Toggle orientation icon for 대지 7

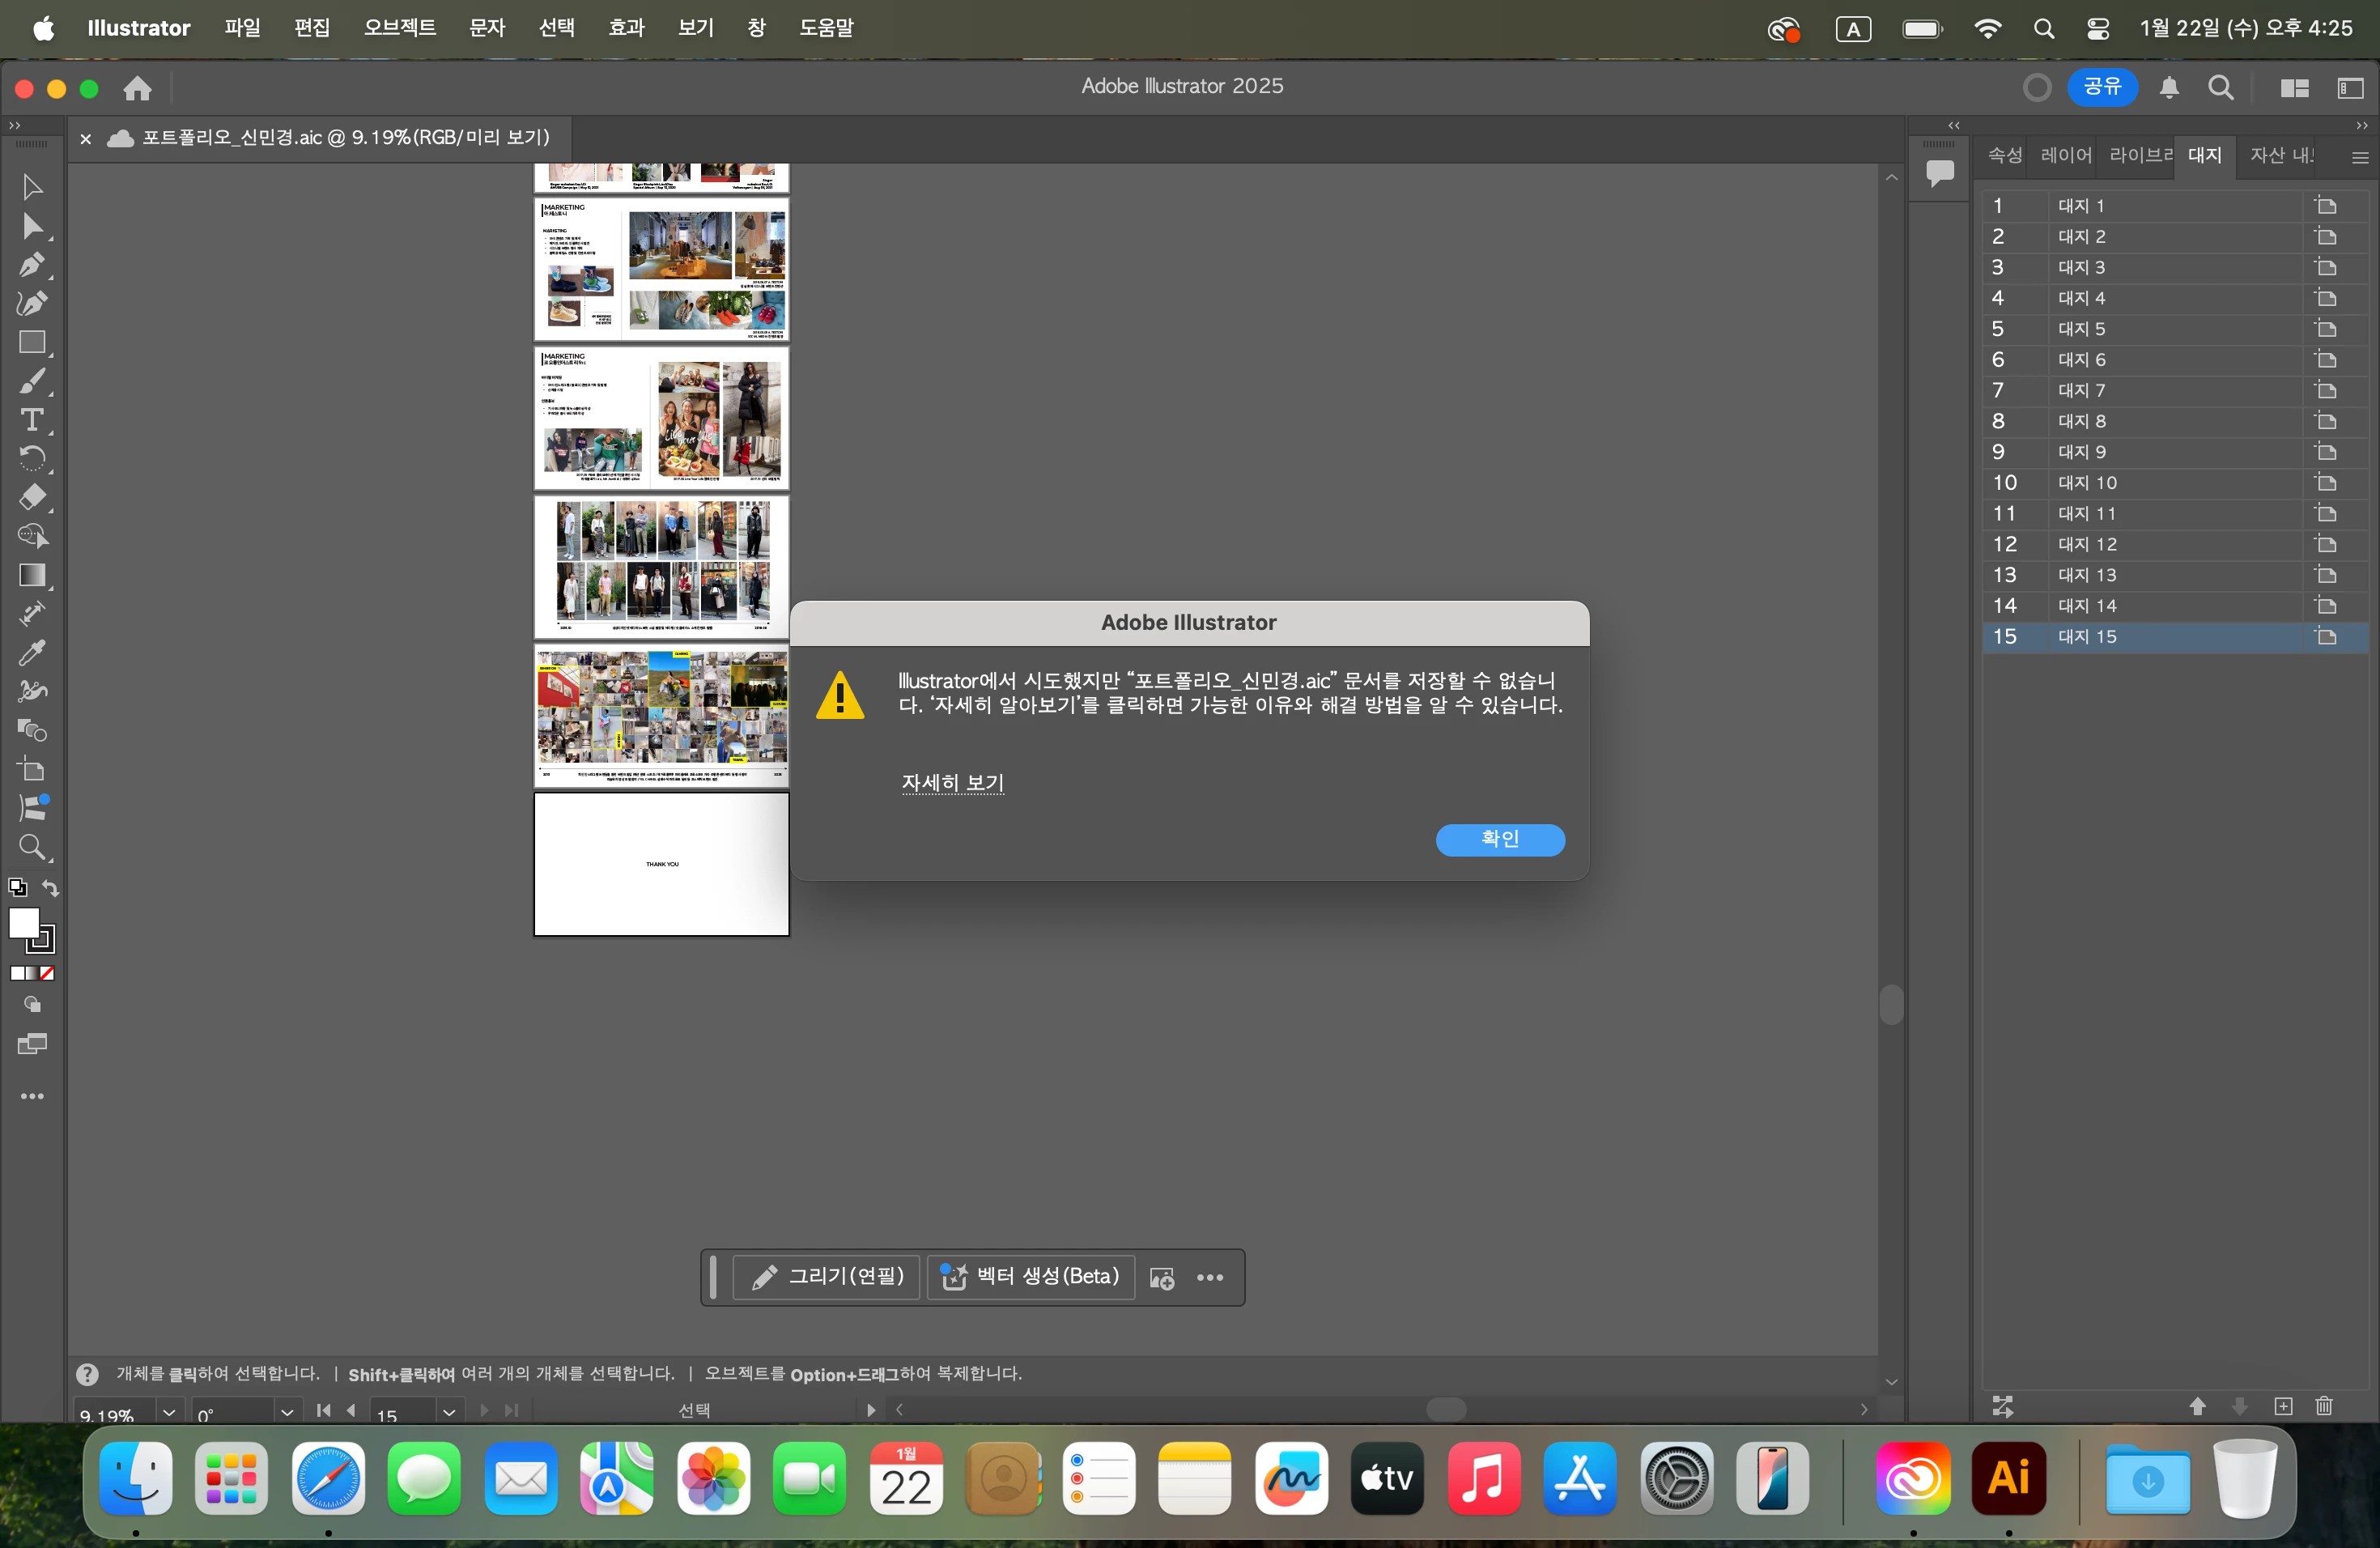[2325, 390]
